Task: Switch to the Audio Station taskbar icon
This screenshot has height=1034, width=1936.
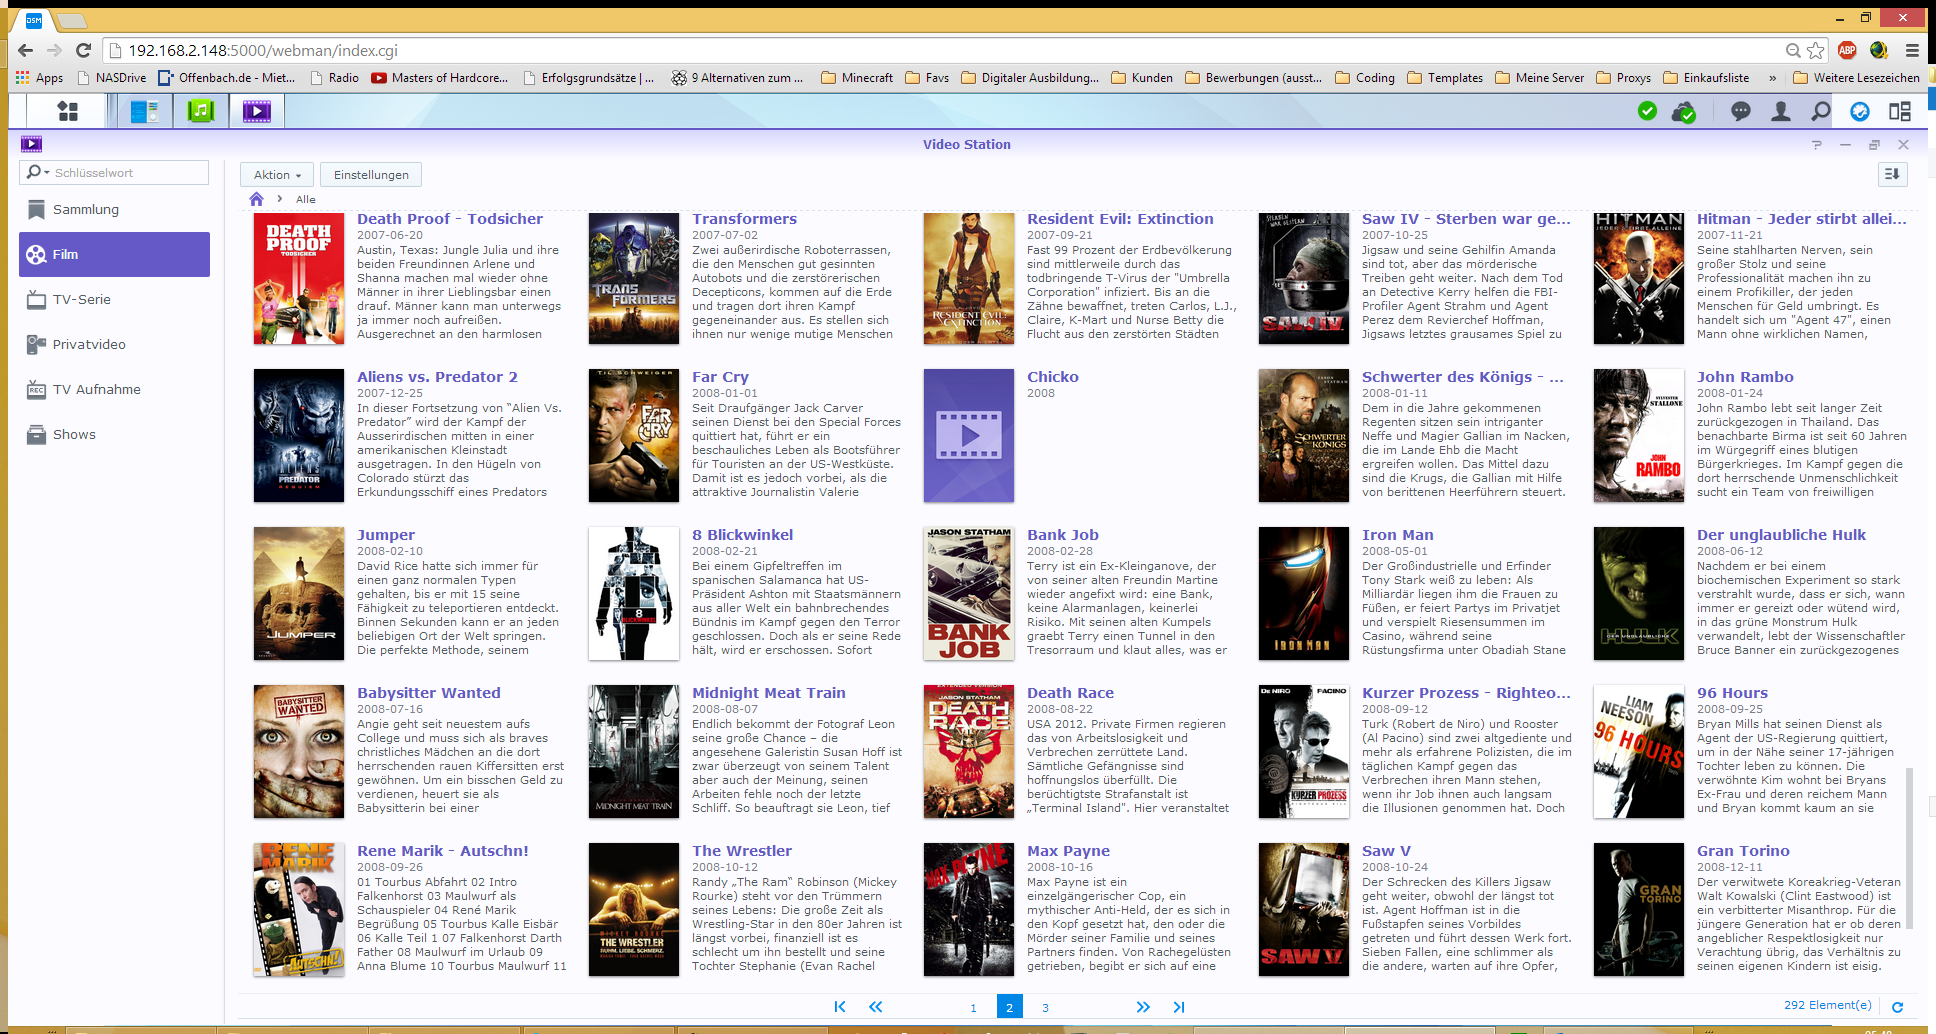Action: pos(201,111)
